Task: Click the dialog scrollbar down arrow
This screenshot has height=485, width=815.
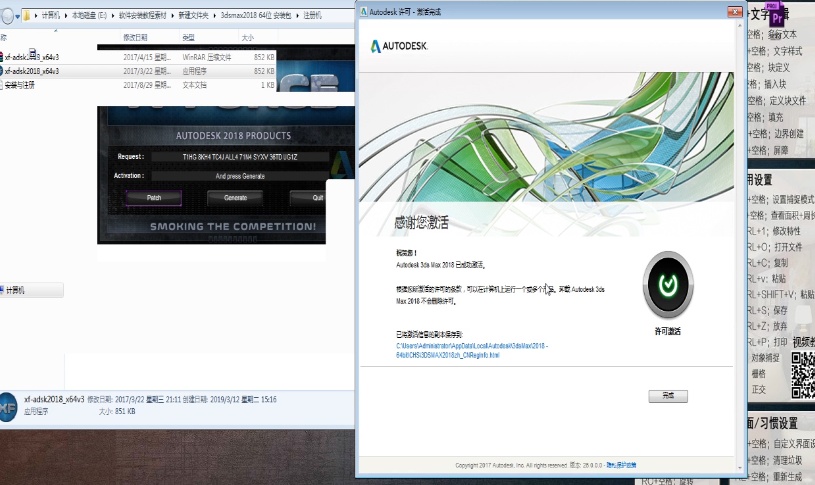Action: point(740,468)
